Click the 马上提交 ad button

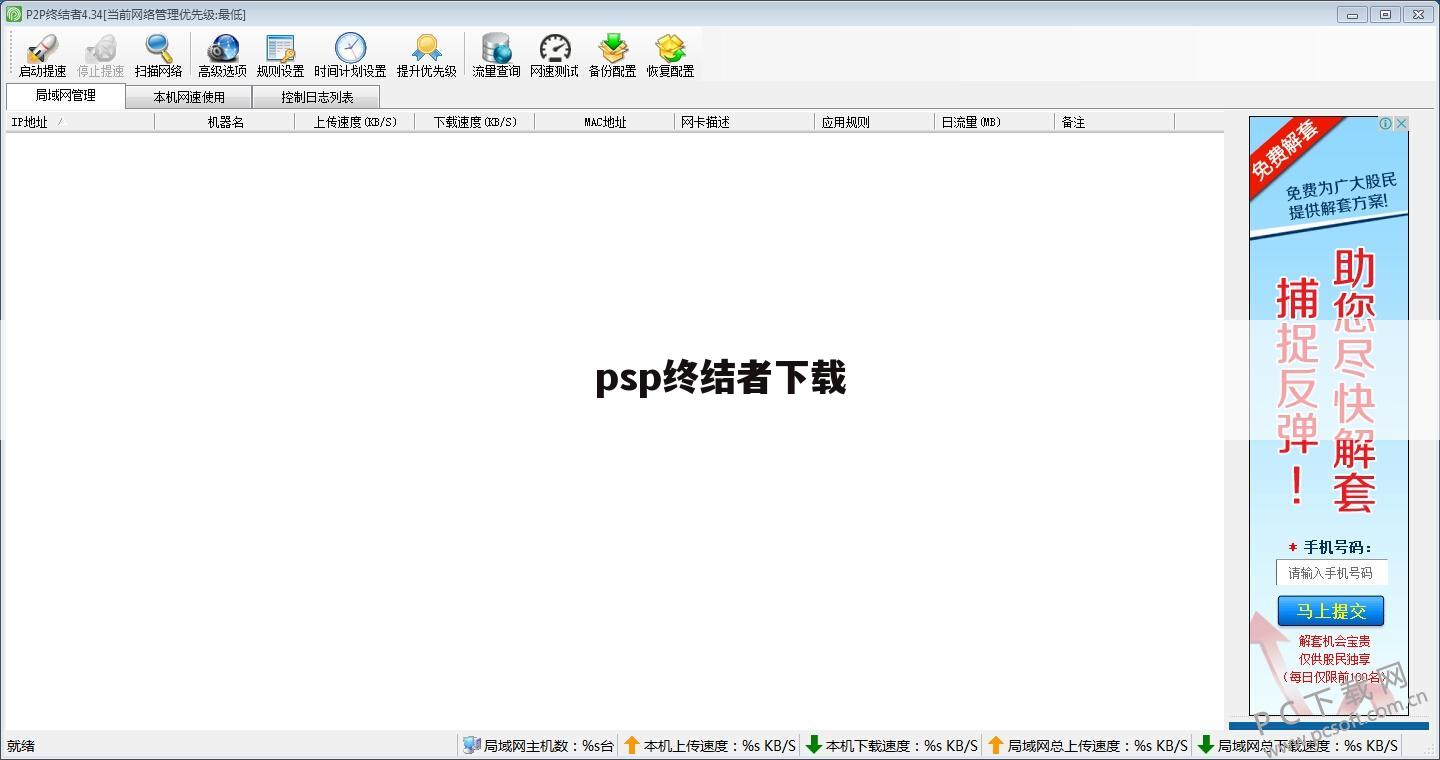pos(1331,611)
